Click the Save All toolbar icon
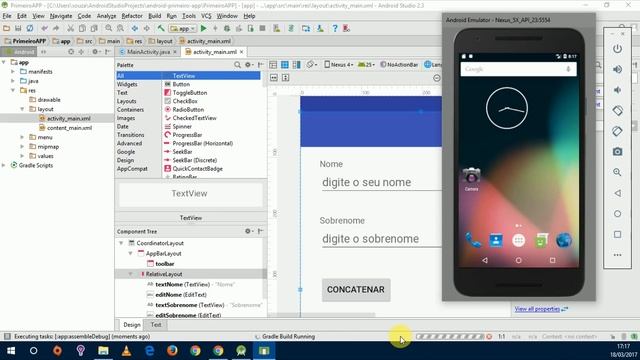This screenshot has width=640, height=360. click(x=18, y=29)
